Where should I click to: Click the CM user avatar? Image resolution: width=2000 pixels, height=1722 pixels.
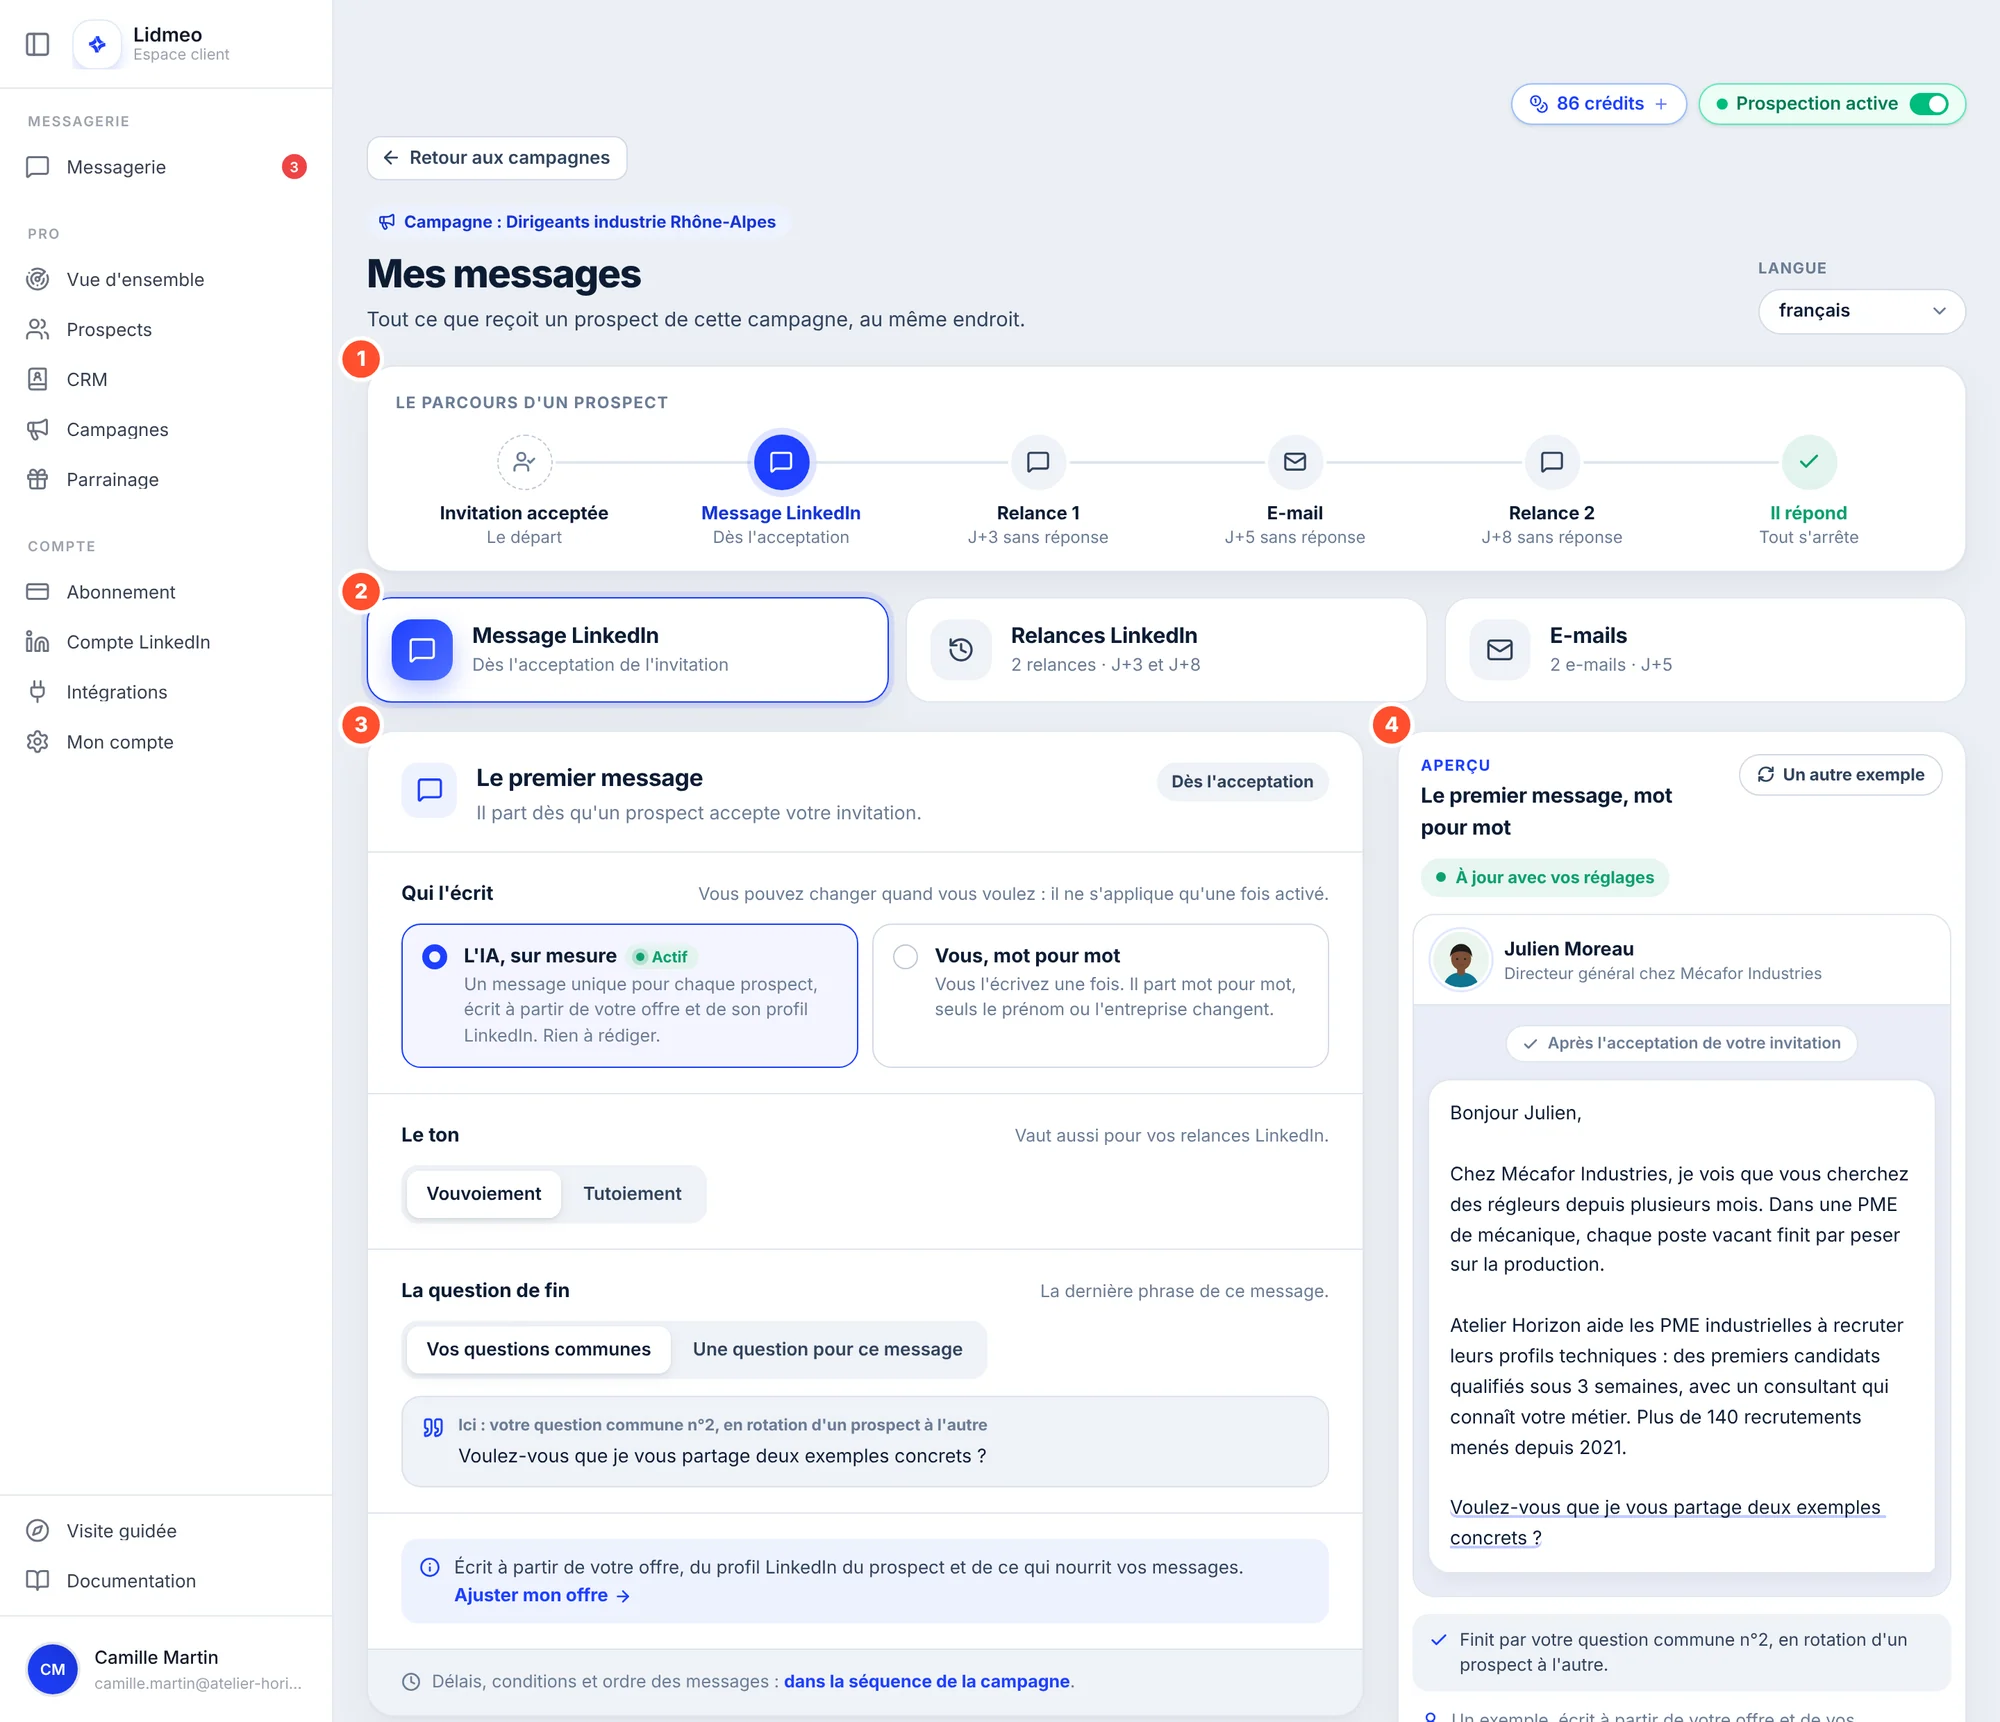tap(53, 1669)
